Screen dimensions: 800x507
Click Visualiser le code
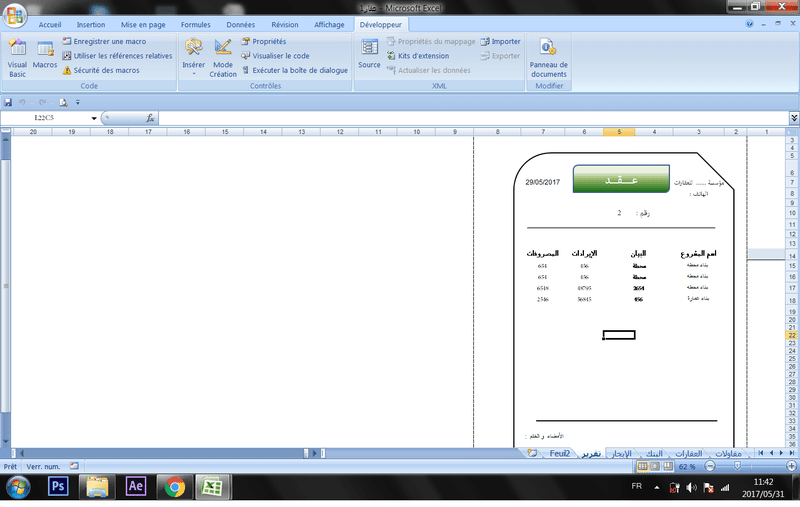coord(274,56)
